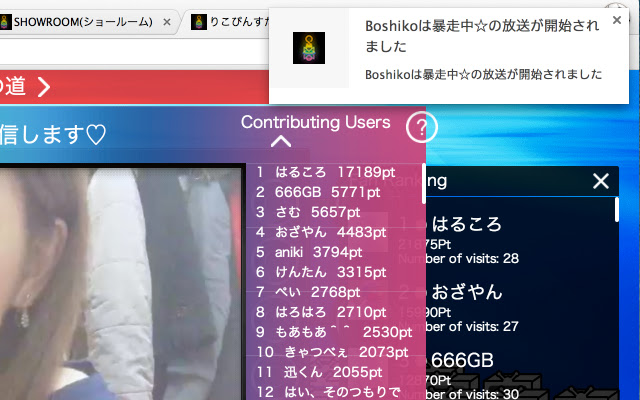Click the SHOWROOM tab favicon
This screenshot has height=400, width=640.
tap(6, 21)
